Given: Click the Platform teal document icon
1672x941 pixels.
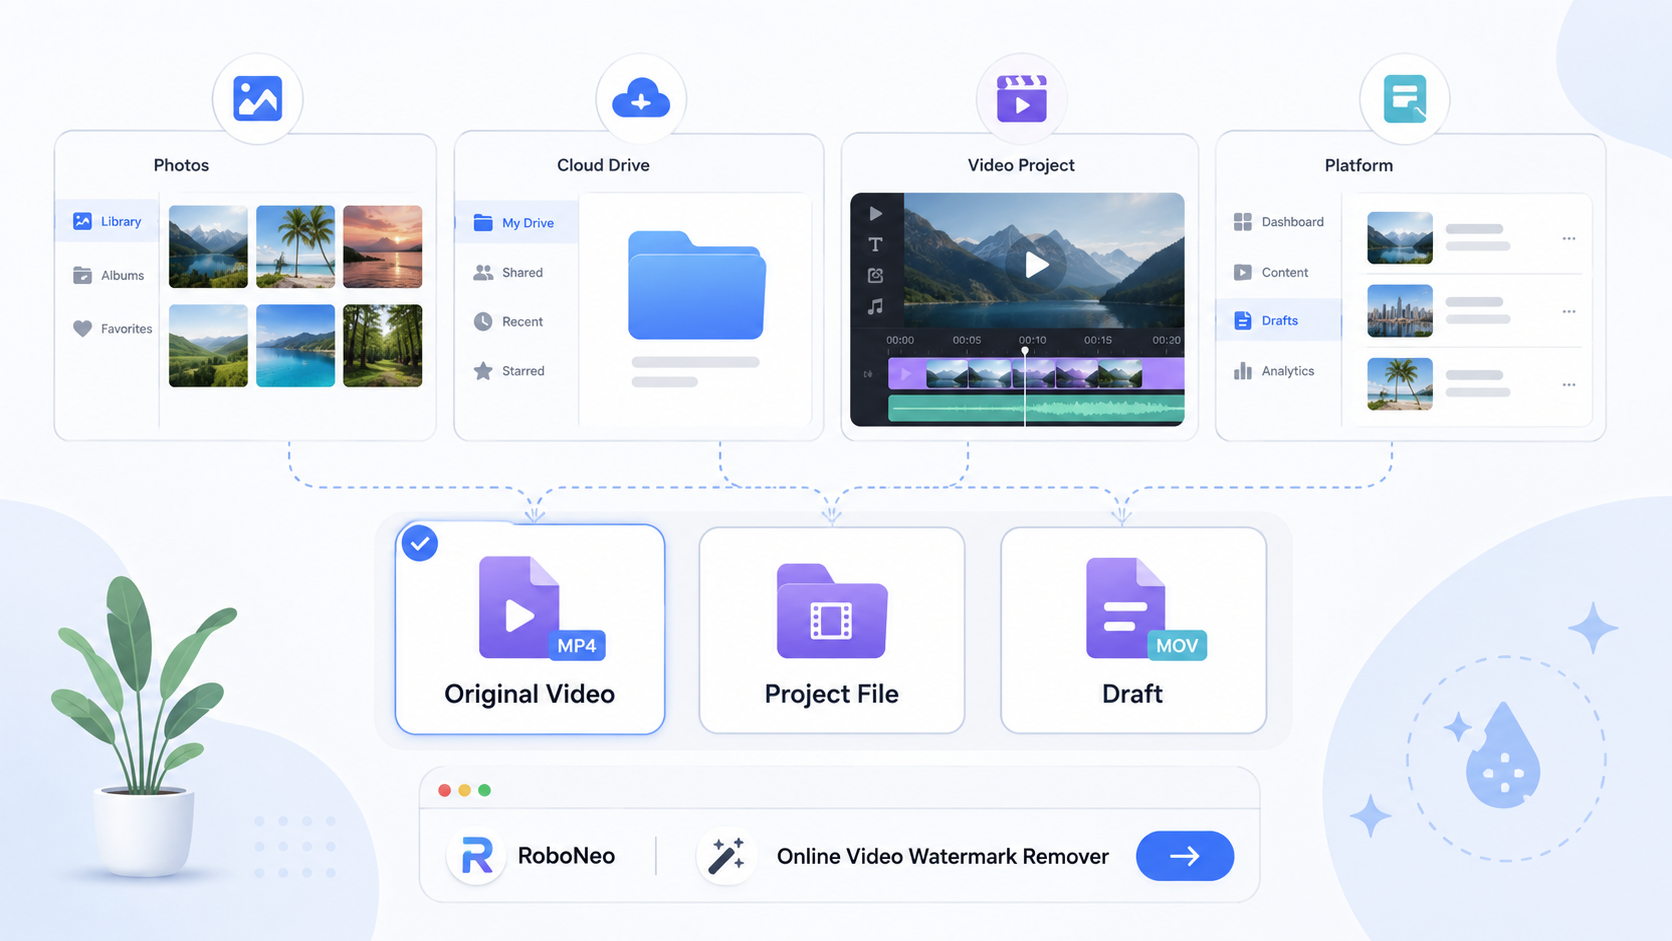Looking at the screenshot, I should (x=1405, y=99).
